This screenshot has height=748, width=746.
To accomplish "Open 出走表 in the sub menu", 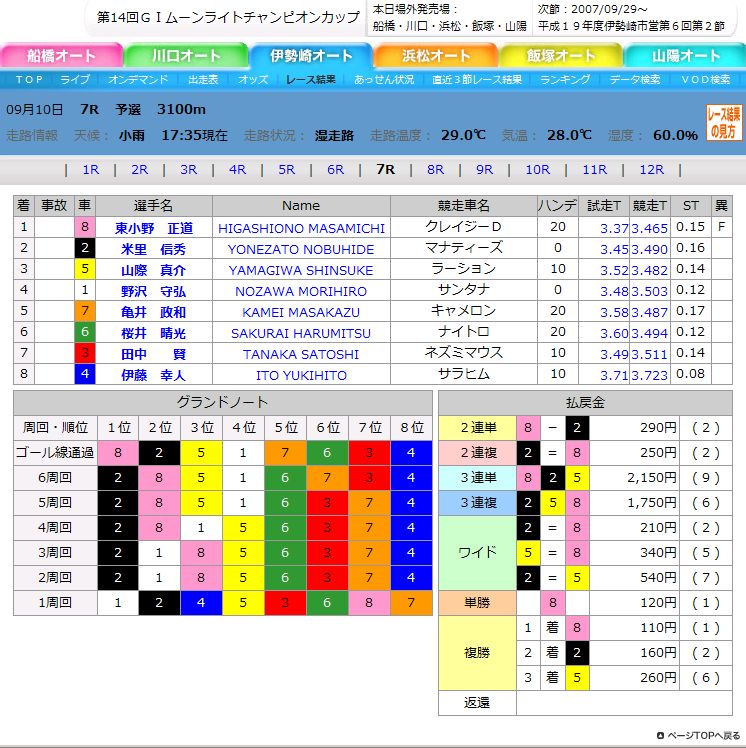I will [203, 79].
